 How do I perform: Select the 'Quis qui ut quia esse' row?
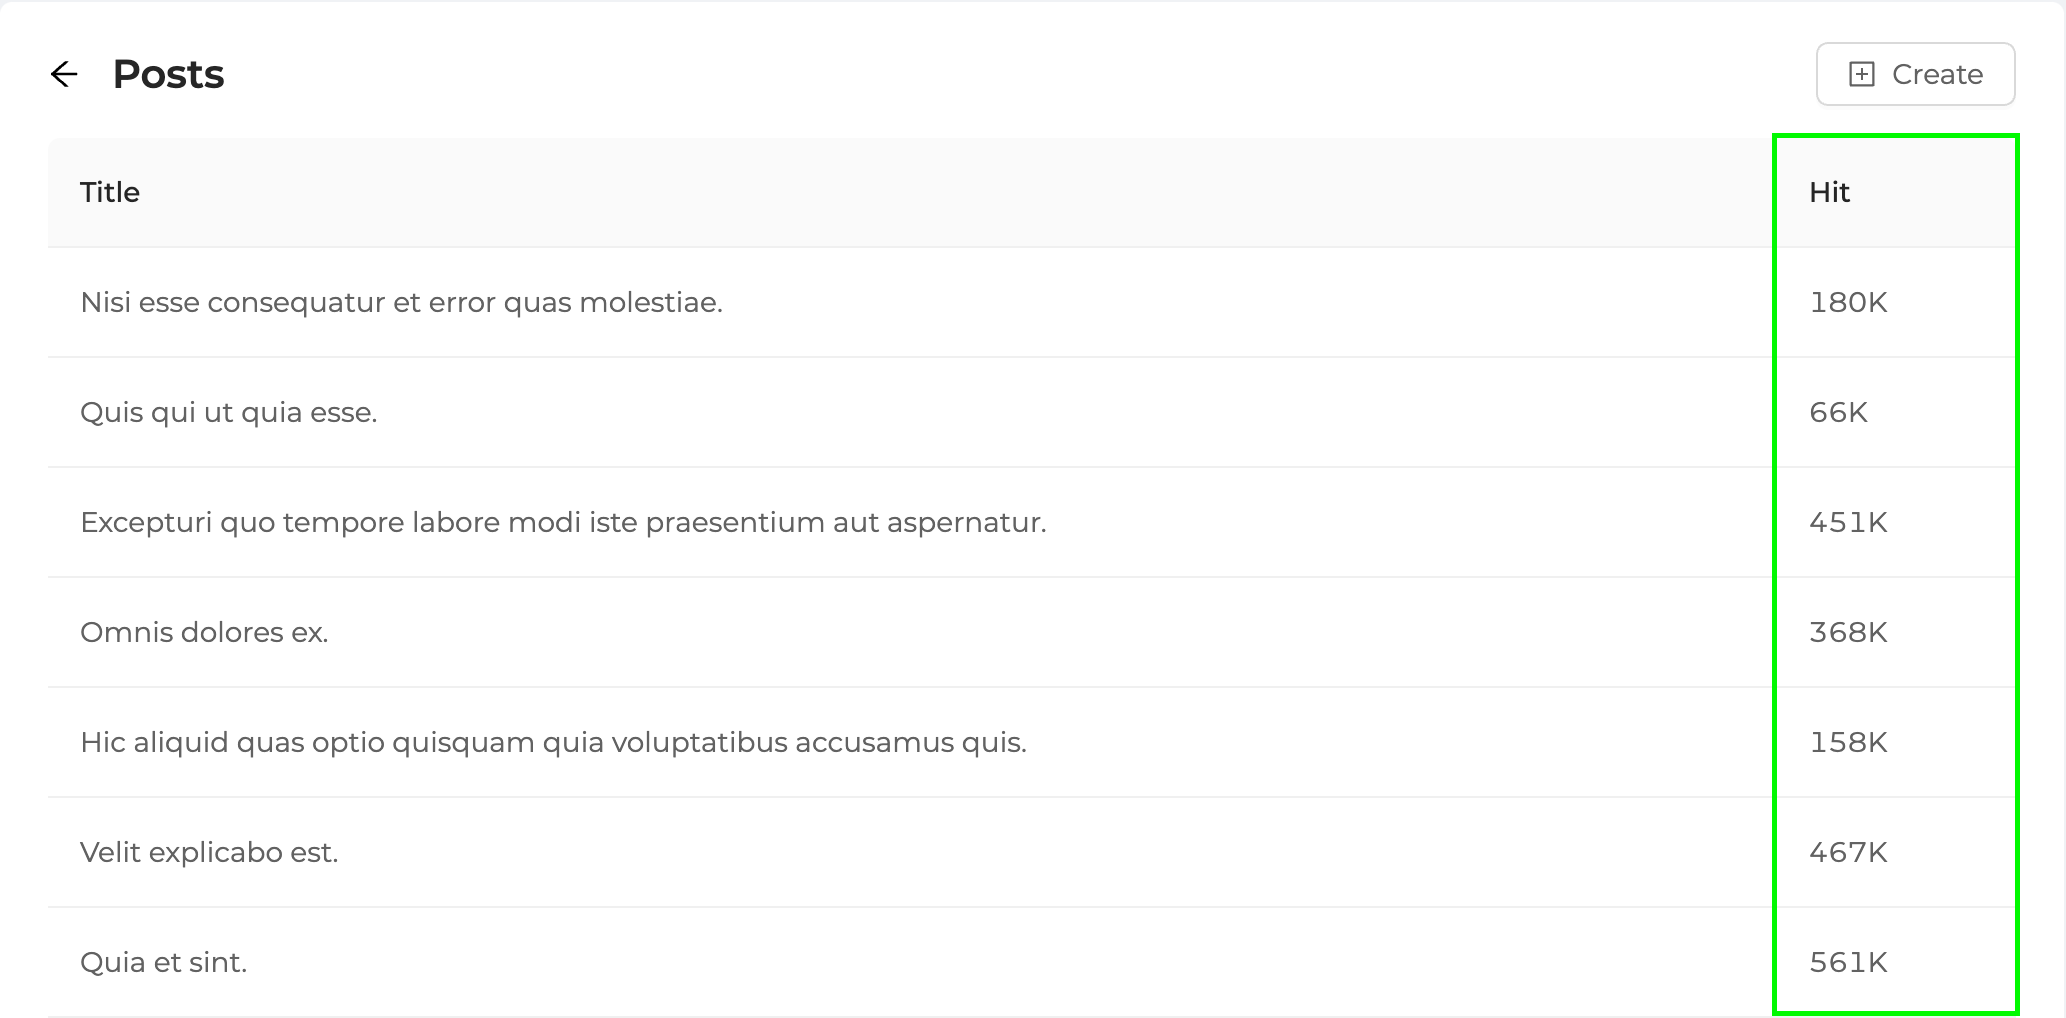[229, 412]
